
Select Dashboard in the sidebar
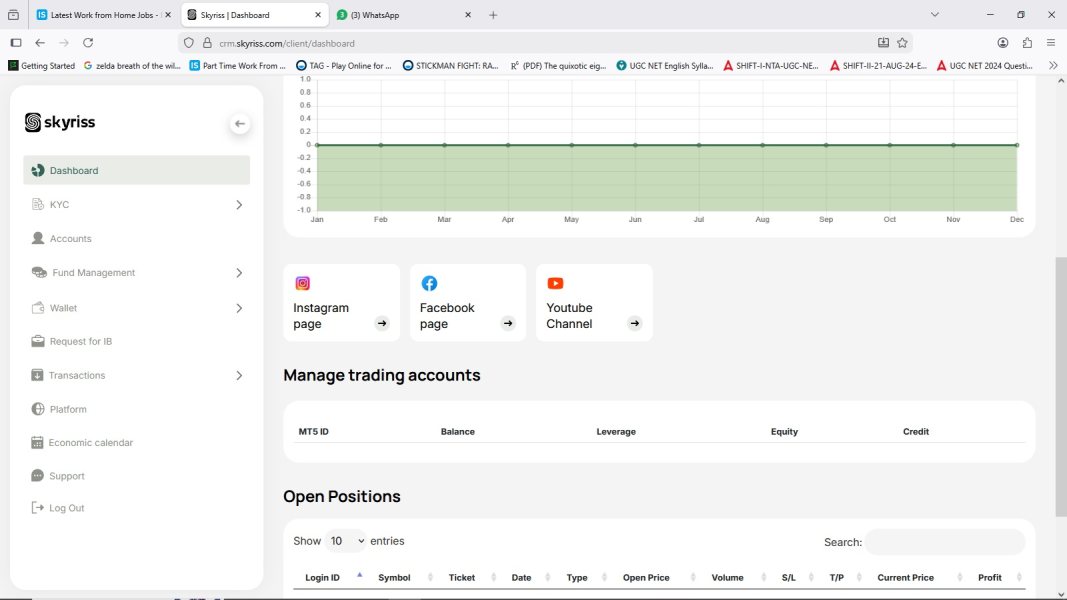click(x=137, y=170)
